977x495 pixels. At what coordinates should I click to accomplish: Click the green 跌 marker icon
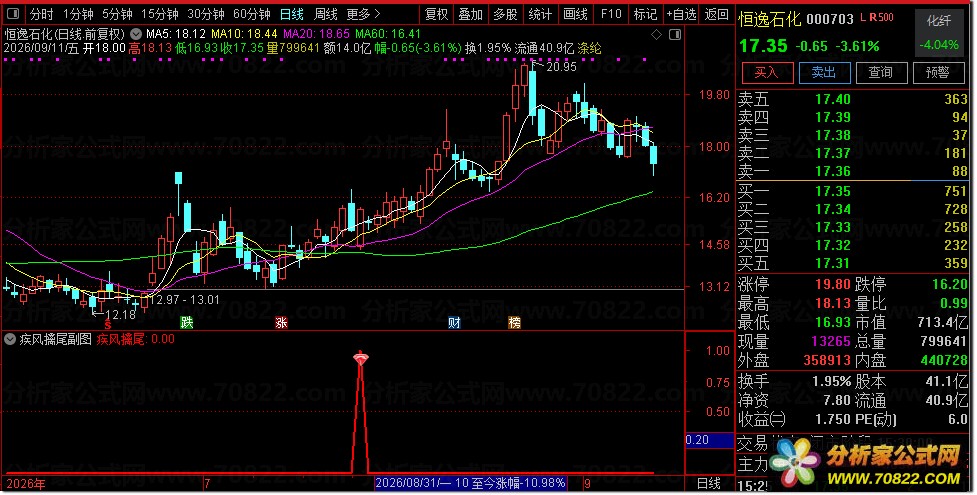coord(186,322)
